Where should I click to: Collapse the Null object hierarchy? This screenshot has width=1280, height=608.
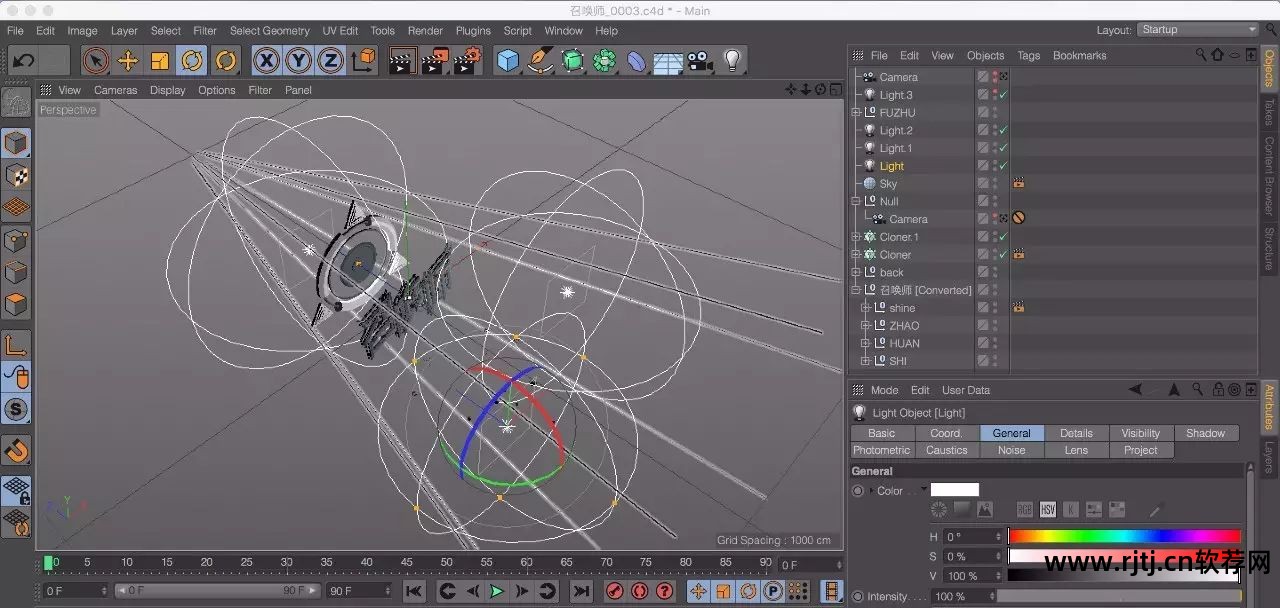coord(856,201)
